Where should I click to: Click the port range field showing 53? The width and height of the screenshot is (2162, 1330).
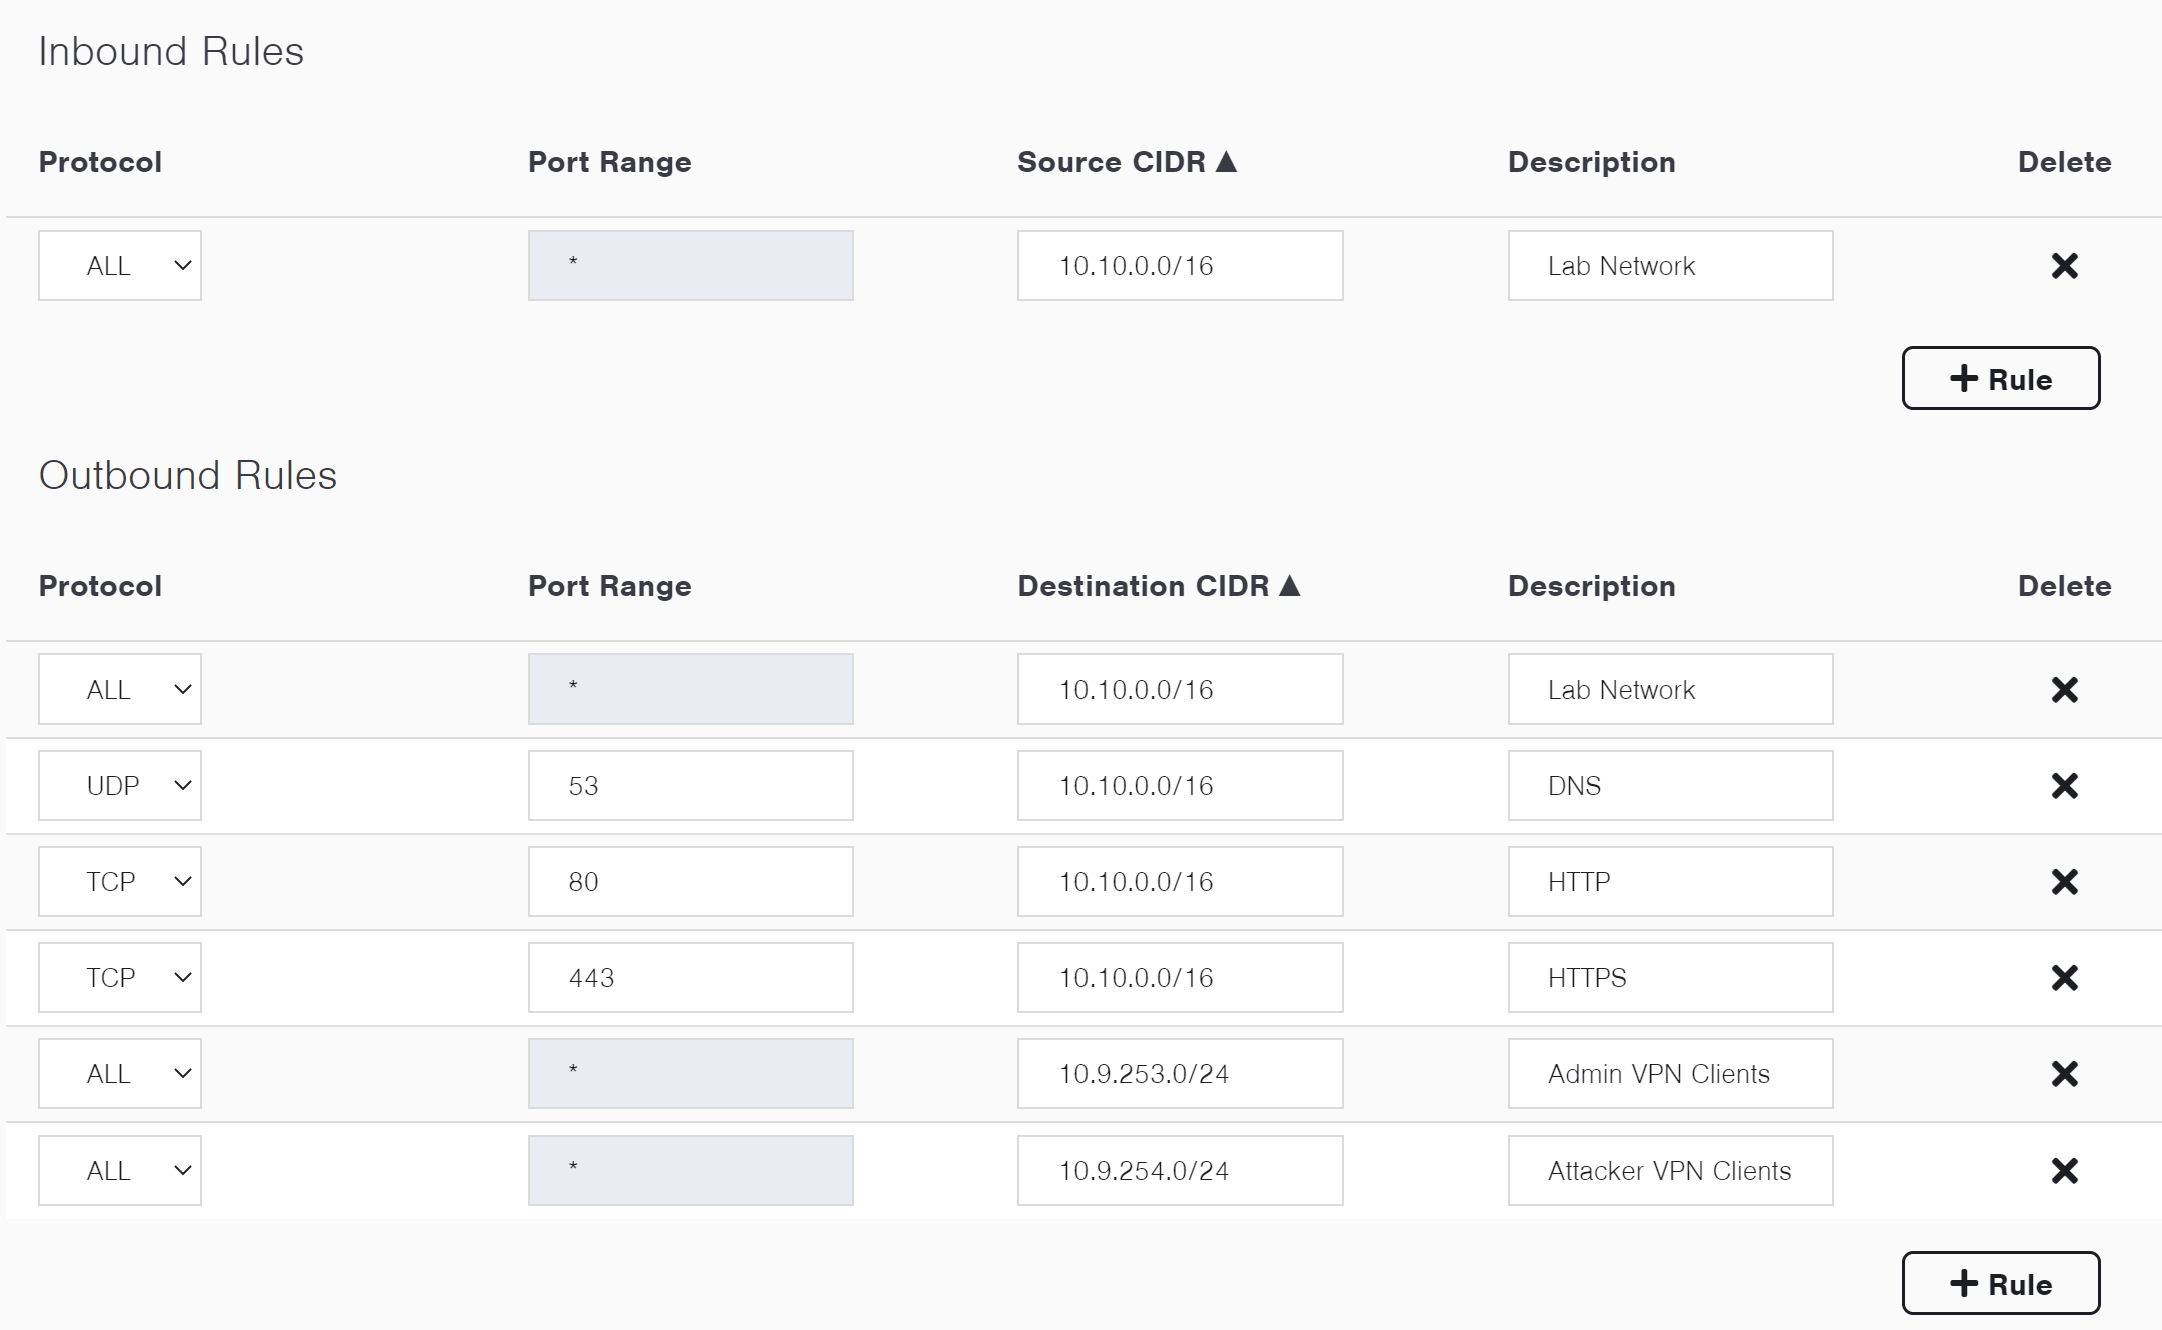coord(690,786)
